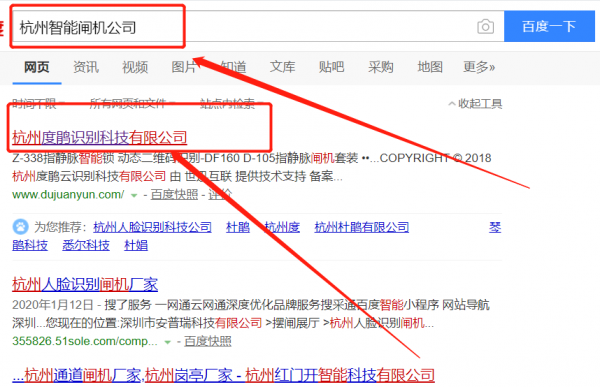Viewport: 600px width, 387px height.
Task: Click recommended link 杭州人脸识别科技公司
Action: pos(152,227)
